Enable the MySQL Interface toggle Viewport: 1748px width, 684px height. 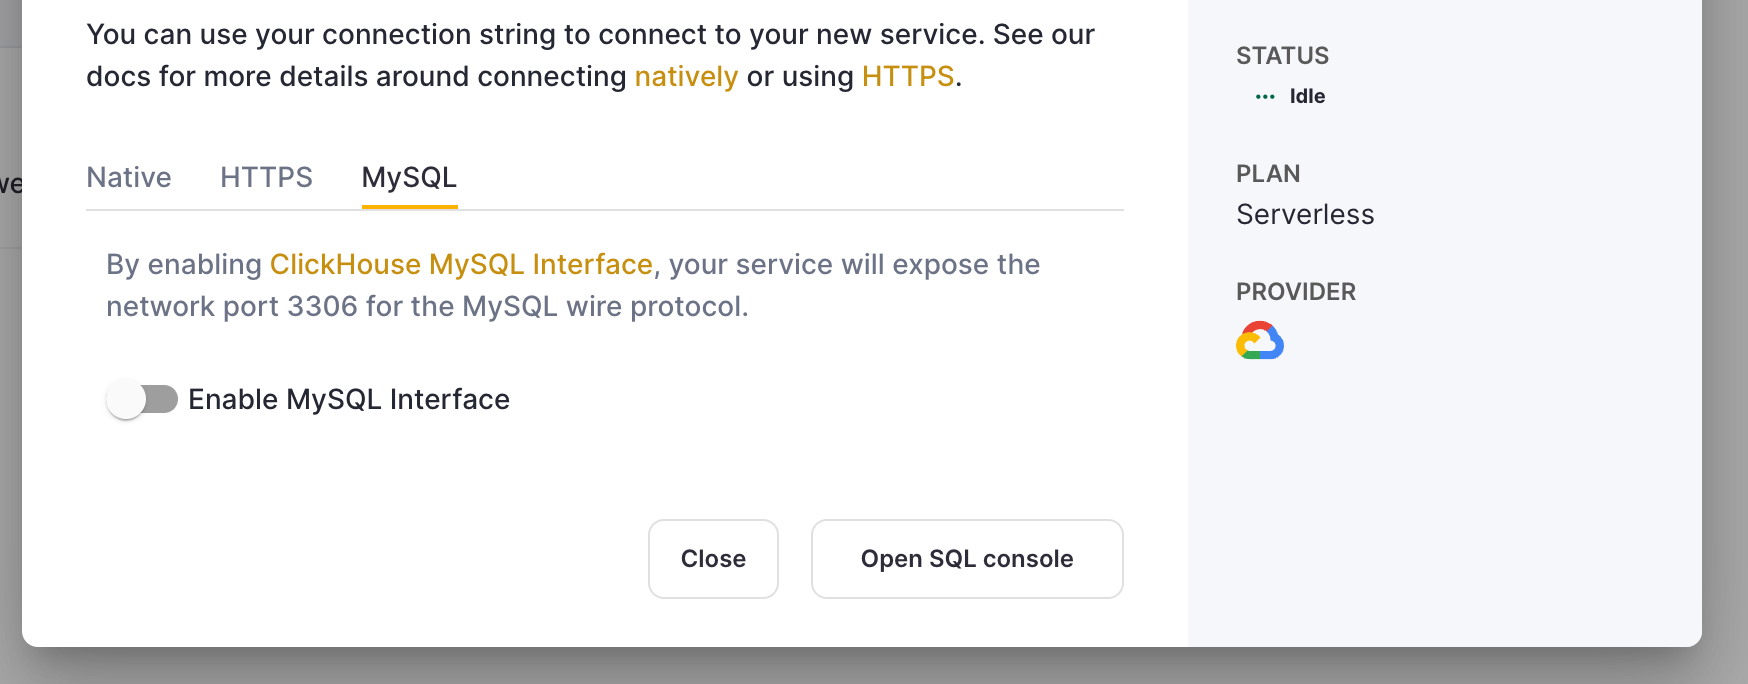point(141,399)
